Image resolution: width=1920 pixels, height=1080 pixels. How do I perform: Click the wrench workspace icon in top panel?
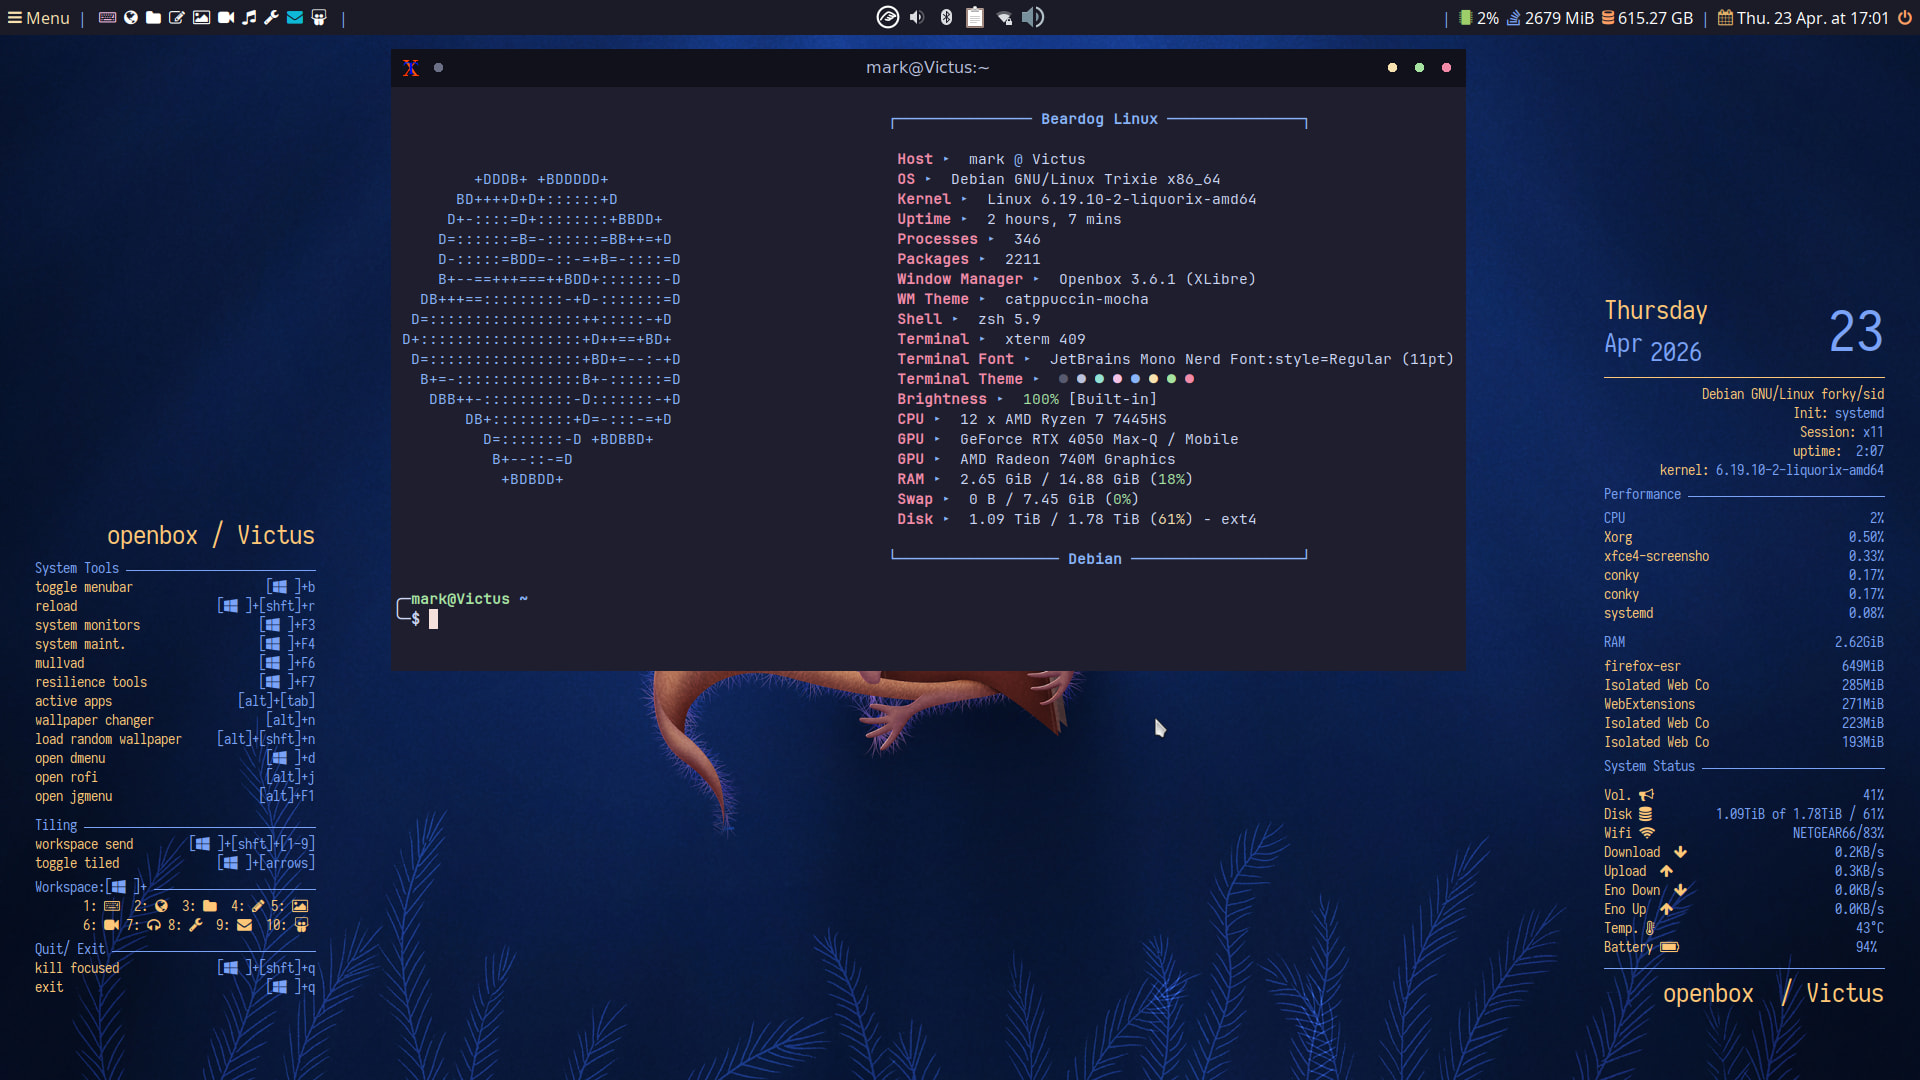tap(271, 18)
